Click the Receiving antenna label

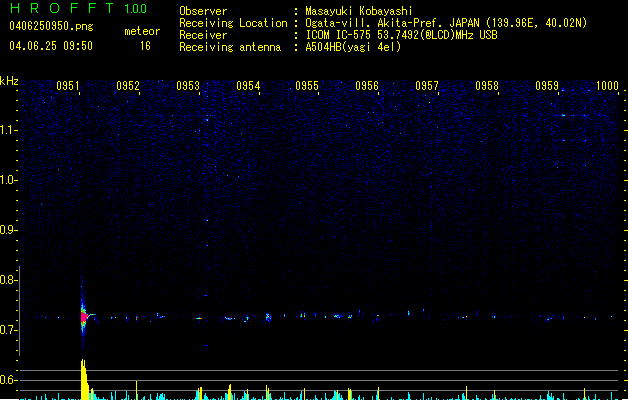[x=230, y=47]
